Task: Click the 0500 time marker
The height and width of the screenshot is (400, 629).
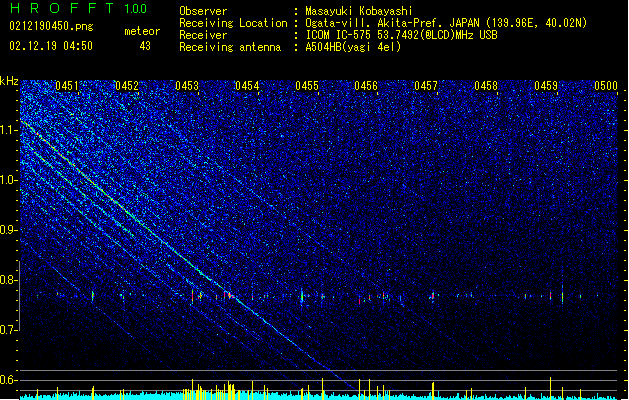Action: pos(606,86)
